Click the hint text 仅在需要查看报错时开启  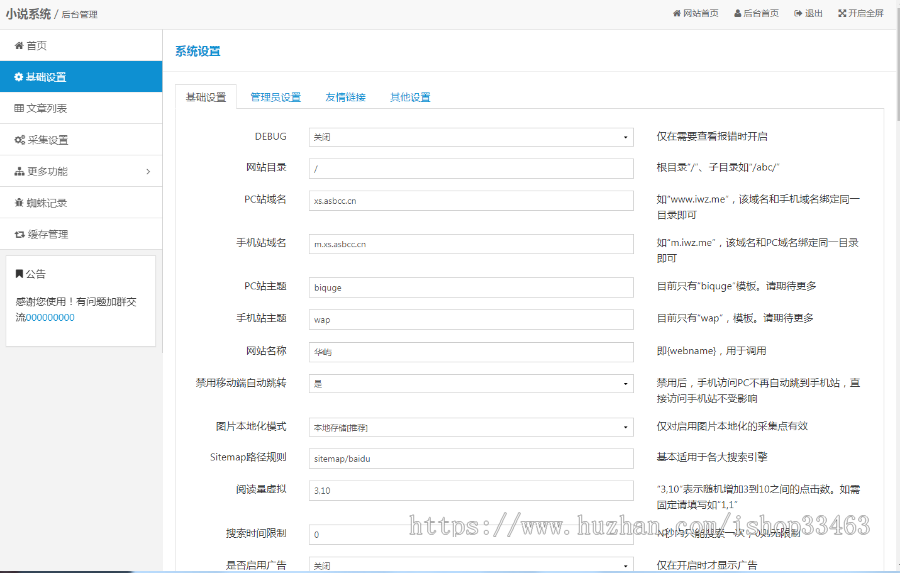pyautogui.click(x=712, y=137)
